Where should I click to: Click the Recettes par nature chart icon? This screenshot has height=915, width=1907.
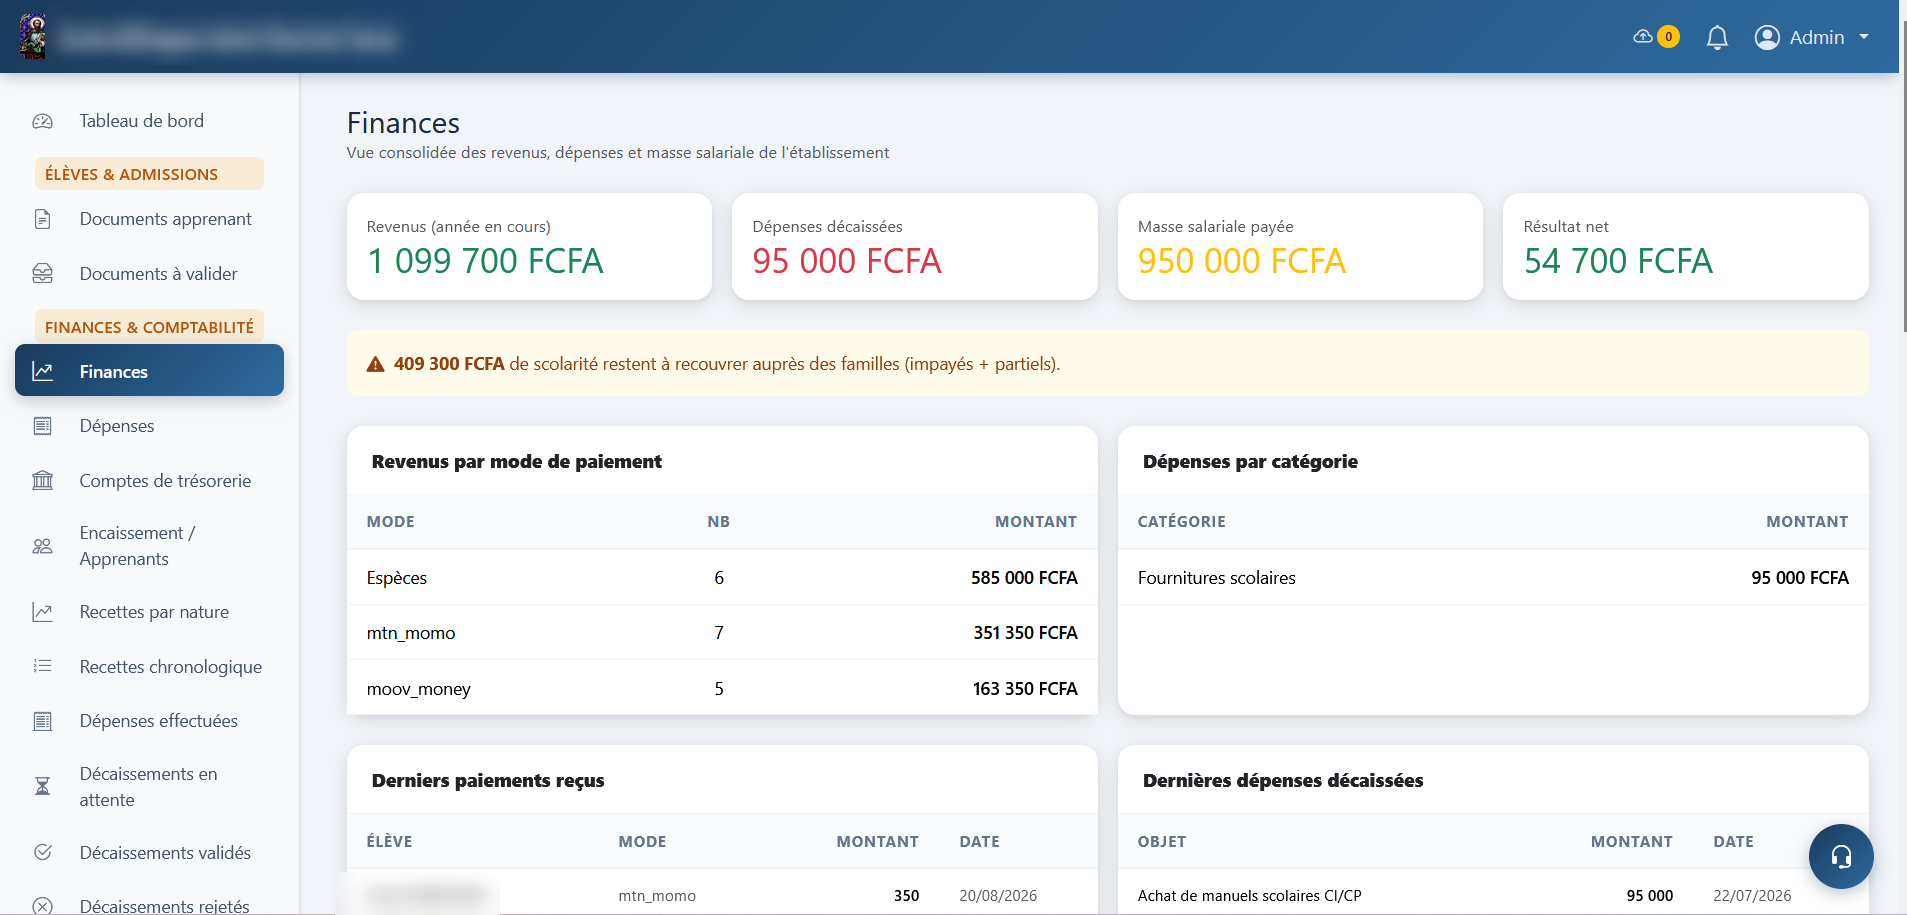tap(42, 612)
